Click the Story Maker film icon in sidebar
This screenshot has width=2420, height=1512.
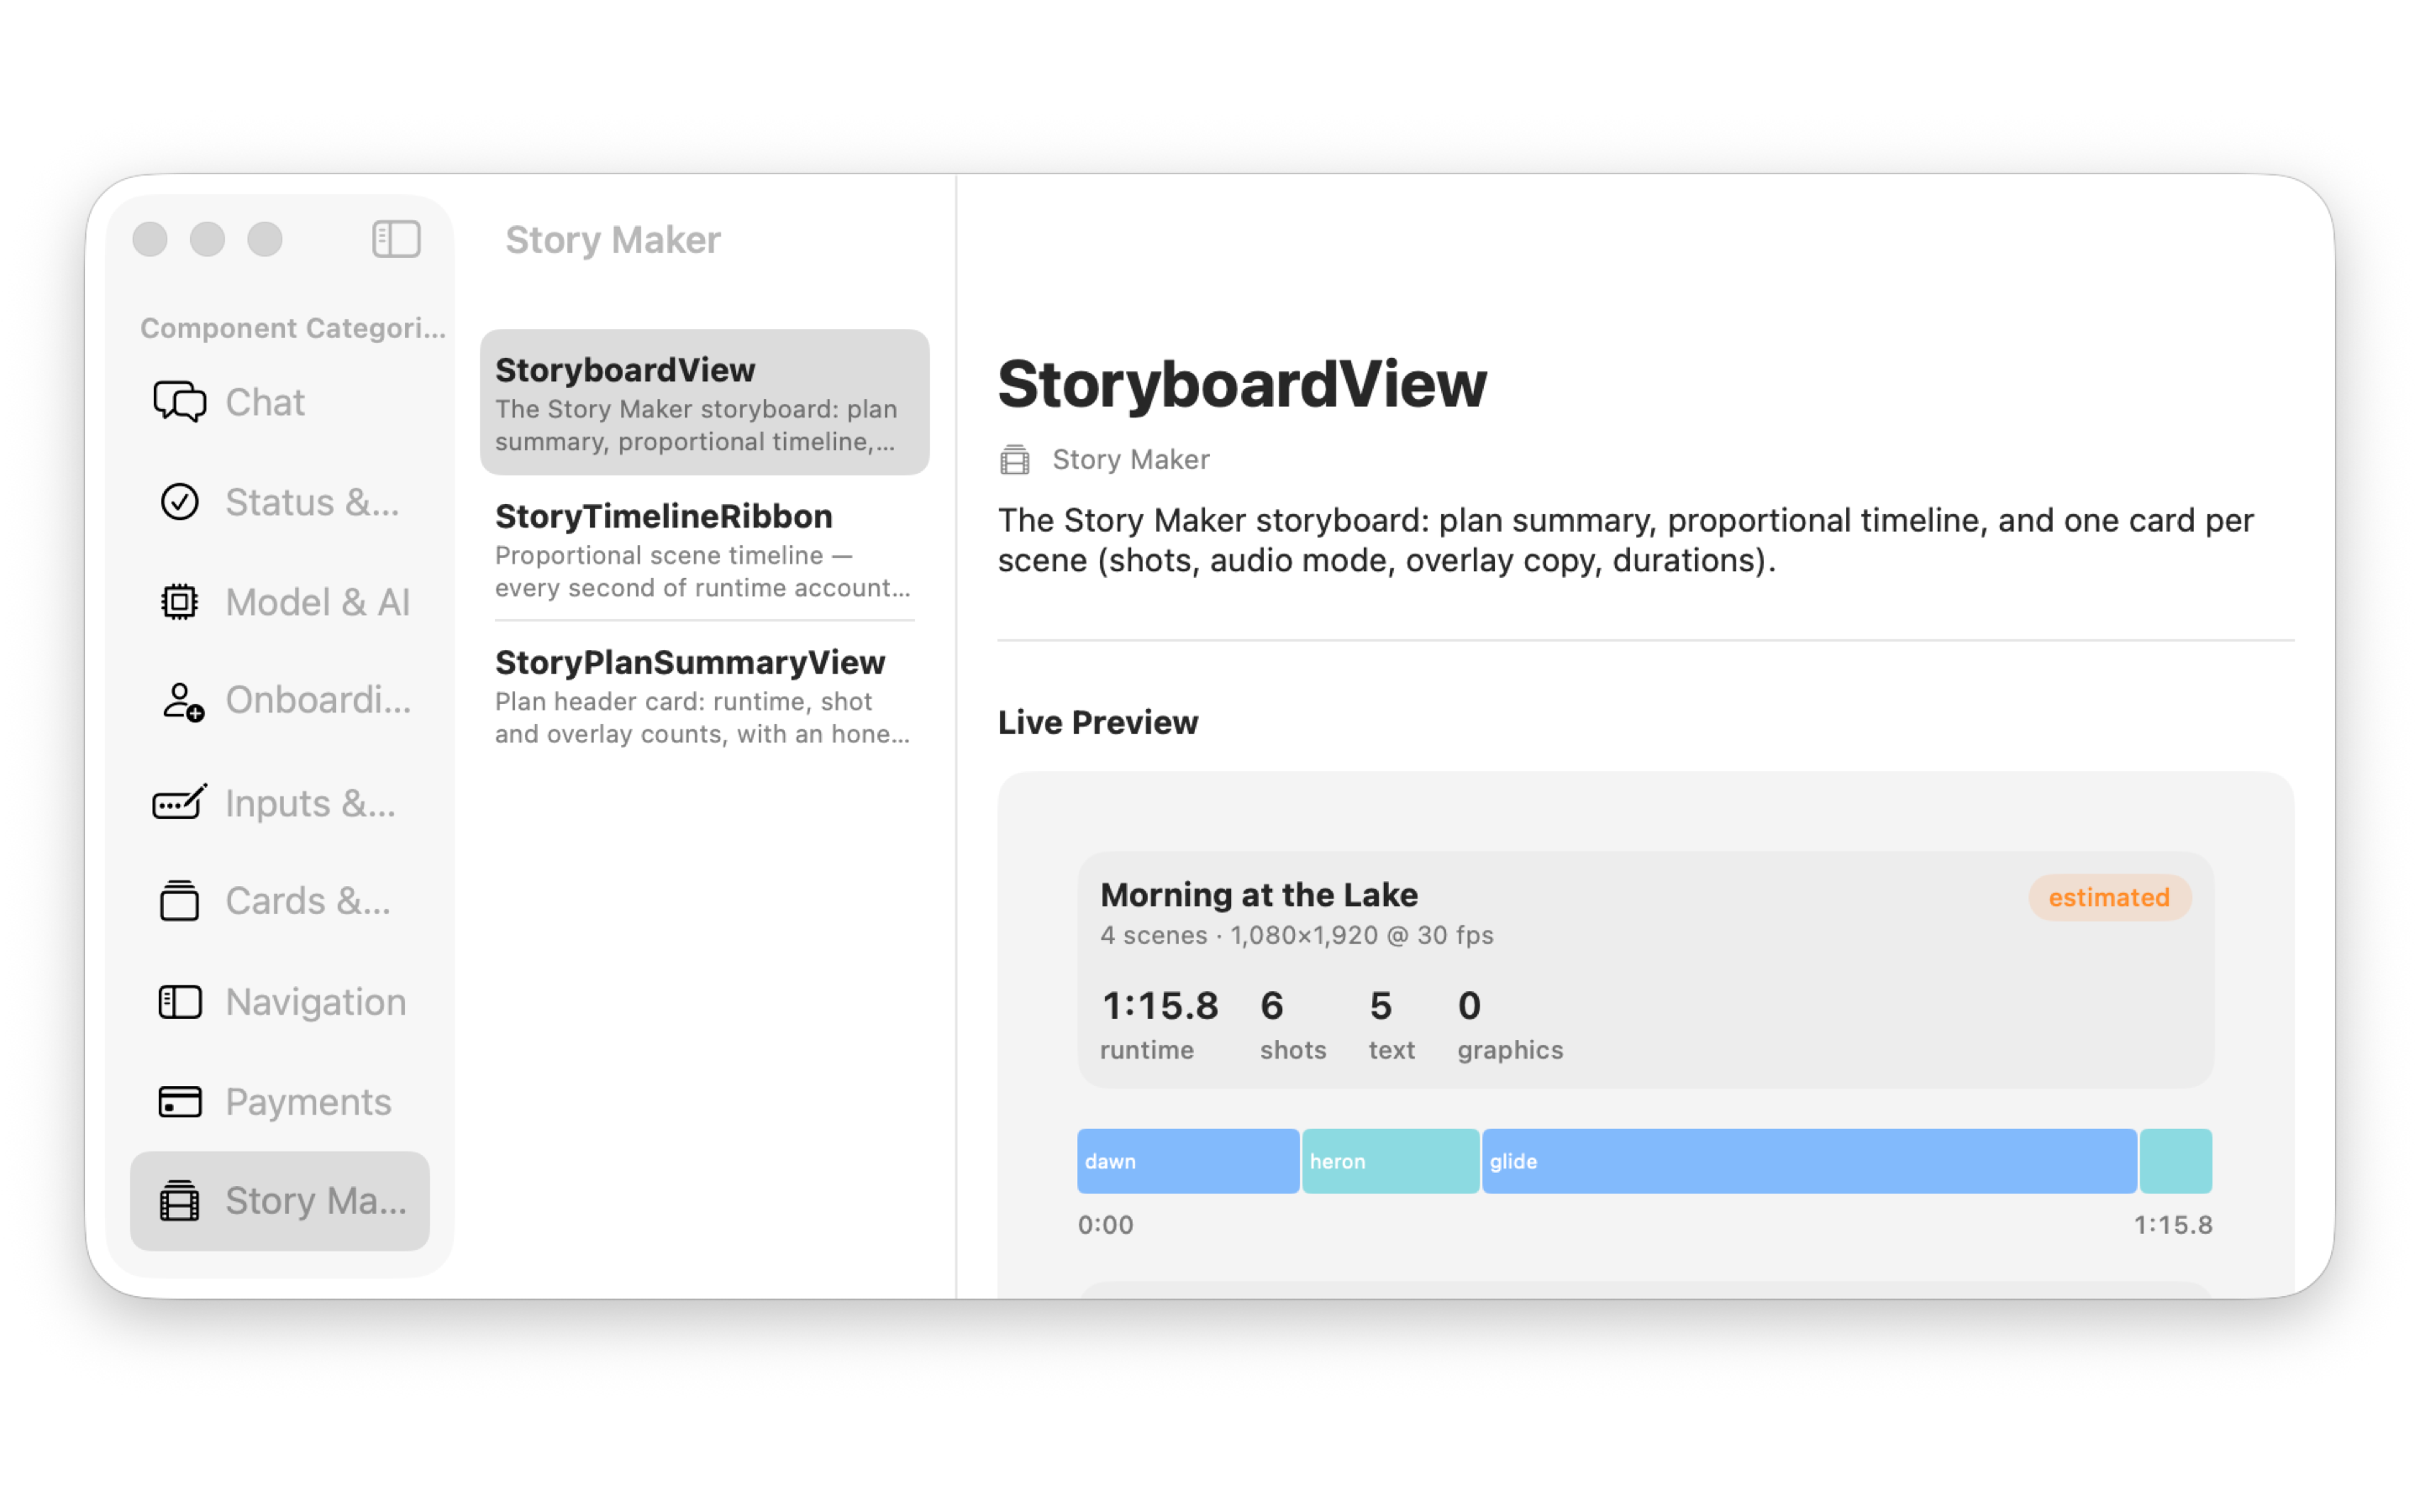point(180,1200)
